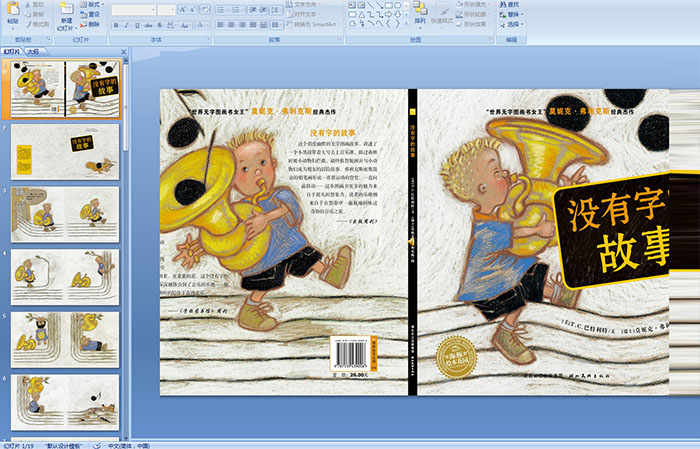Select slide 2 thumbnail
The image size is (700, 449).
coord(65,152)
